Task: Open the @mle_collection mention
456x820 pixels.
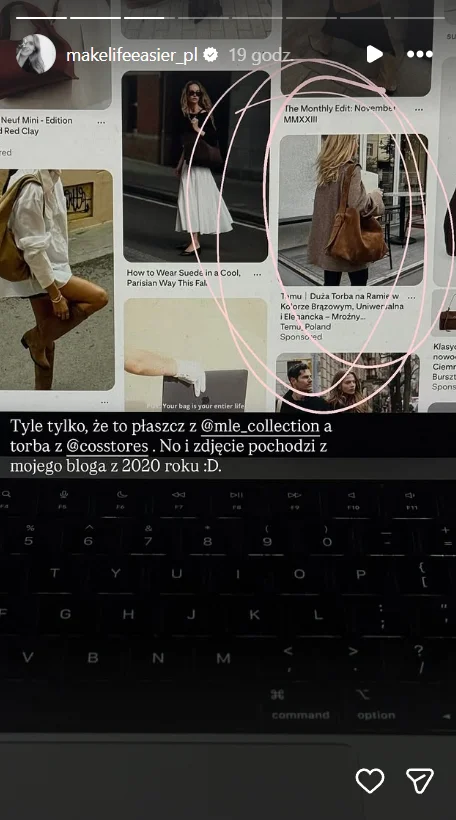Action: tap(260, 426)
